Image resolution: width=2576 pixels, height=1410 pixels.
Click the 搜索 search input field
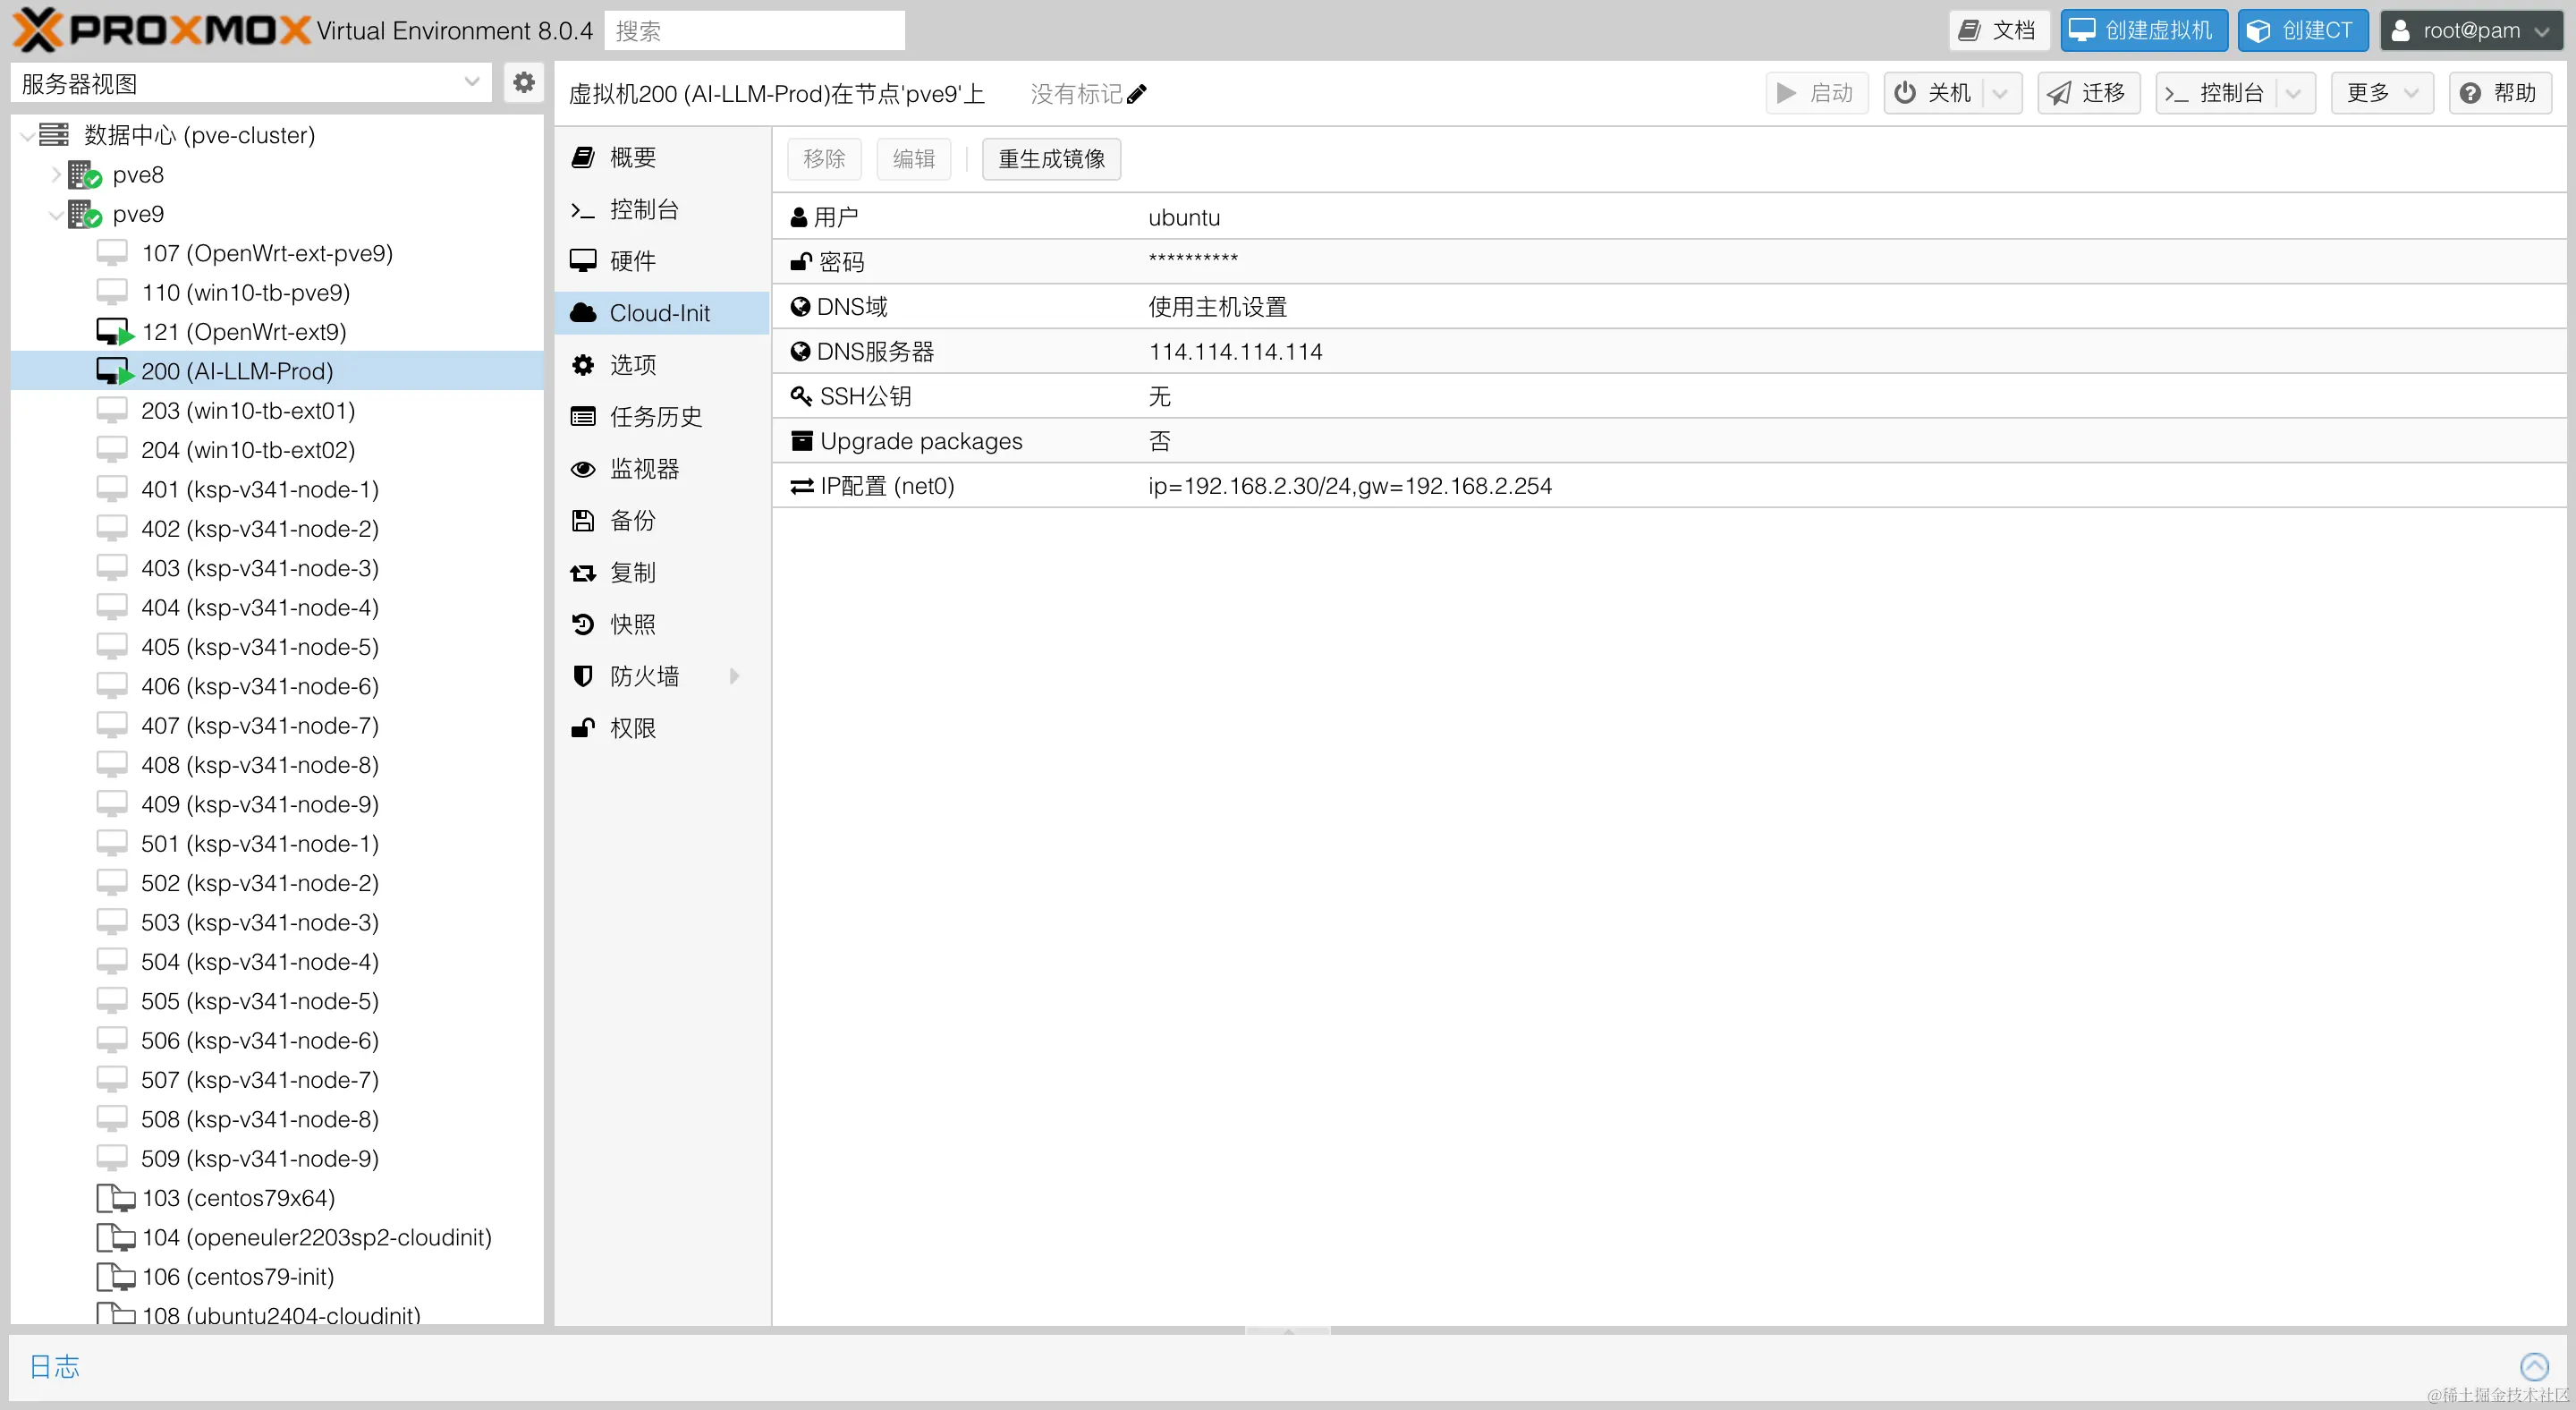[754, 30]
